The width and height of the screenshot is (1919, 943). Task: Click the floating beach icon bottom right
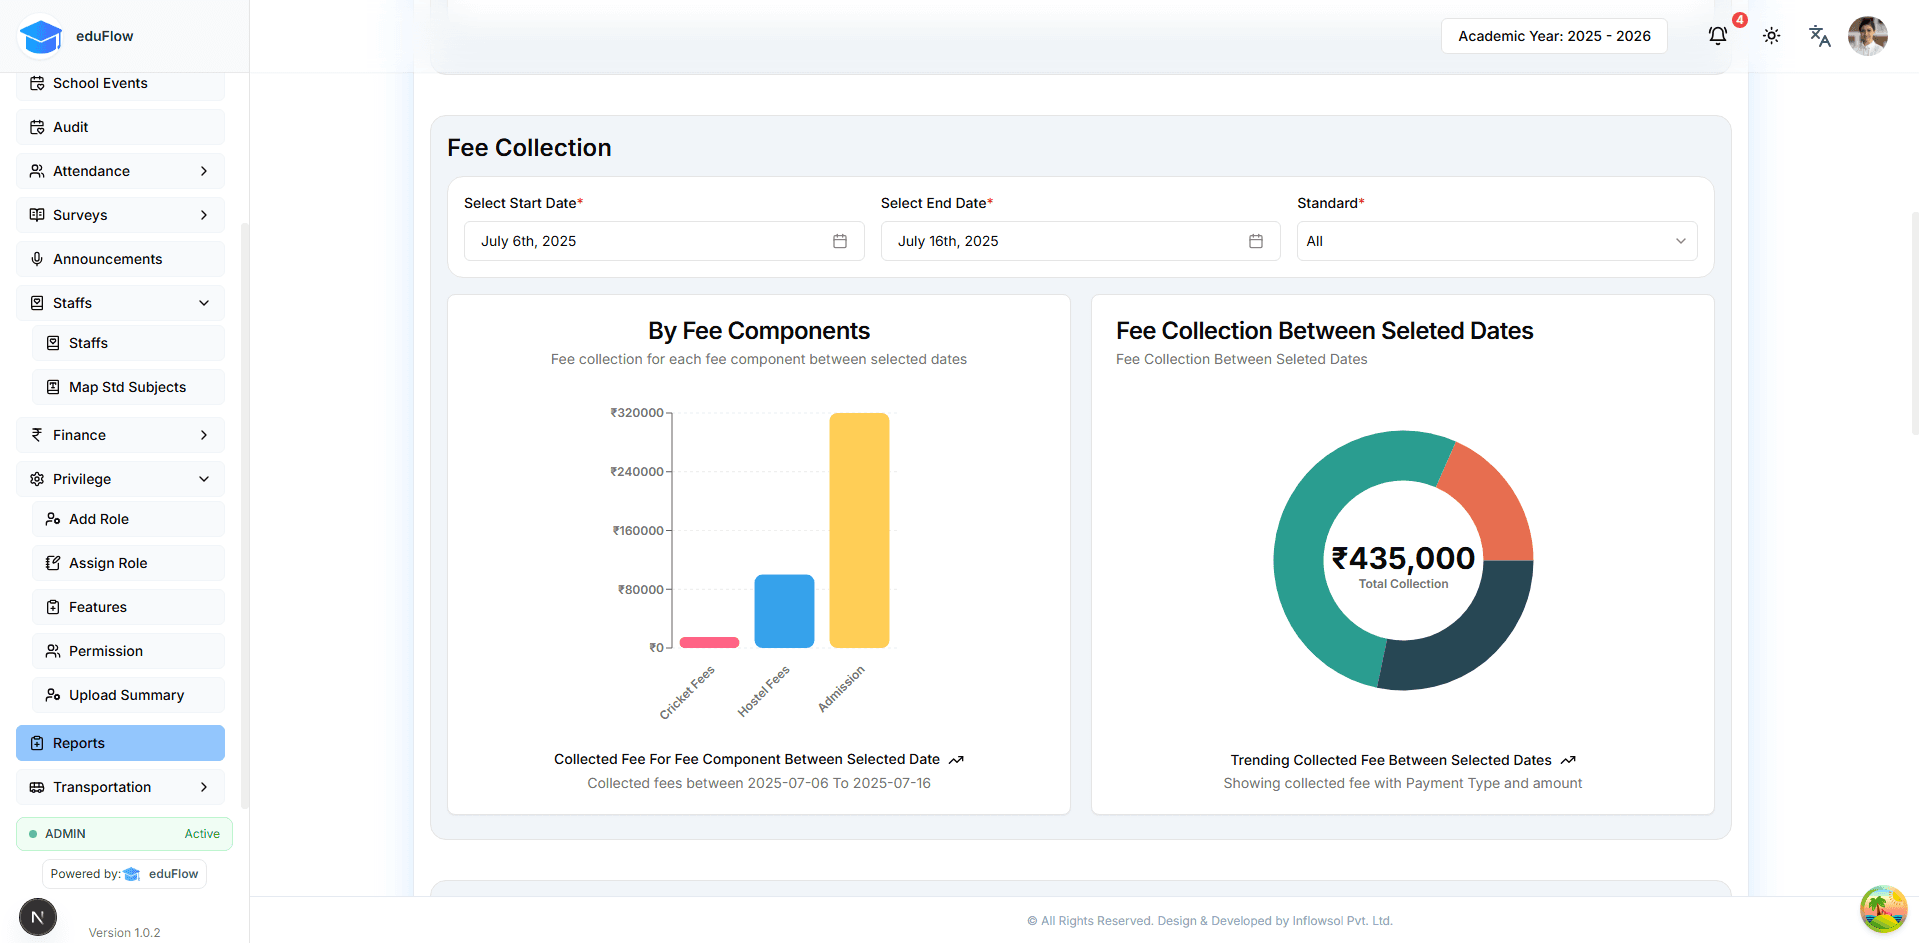(x=1883, y=909)
